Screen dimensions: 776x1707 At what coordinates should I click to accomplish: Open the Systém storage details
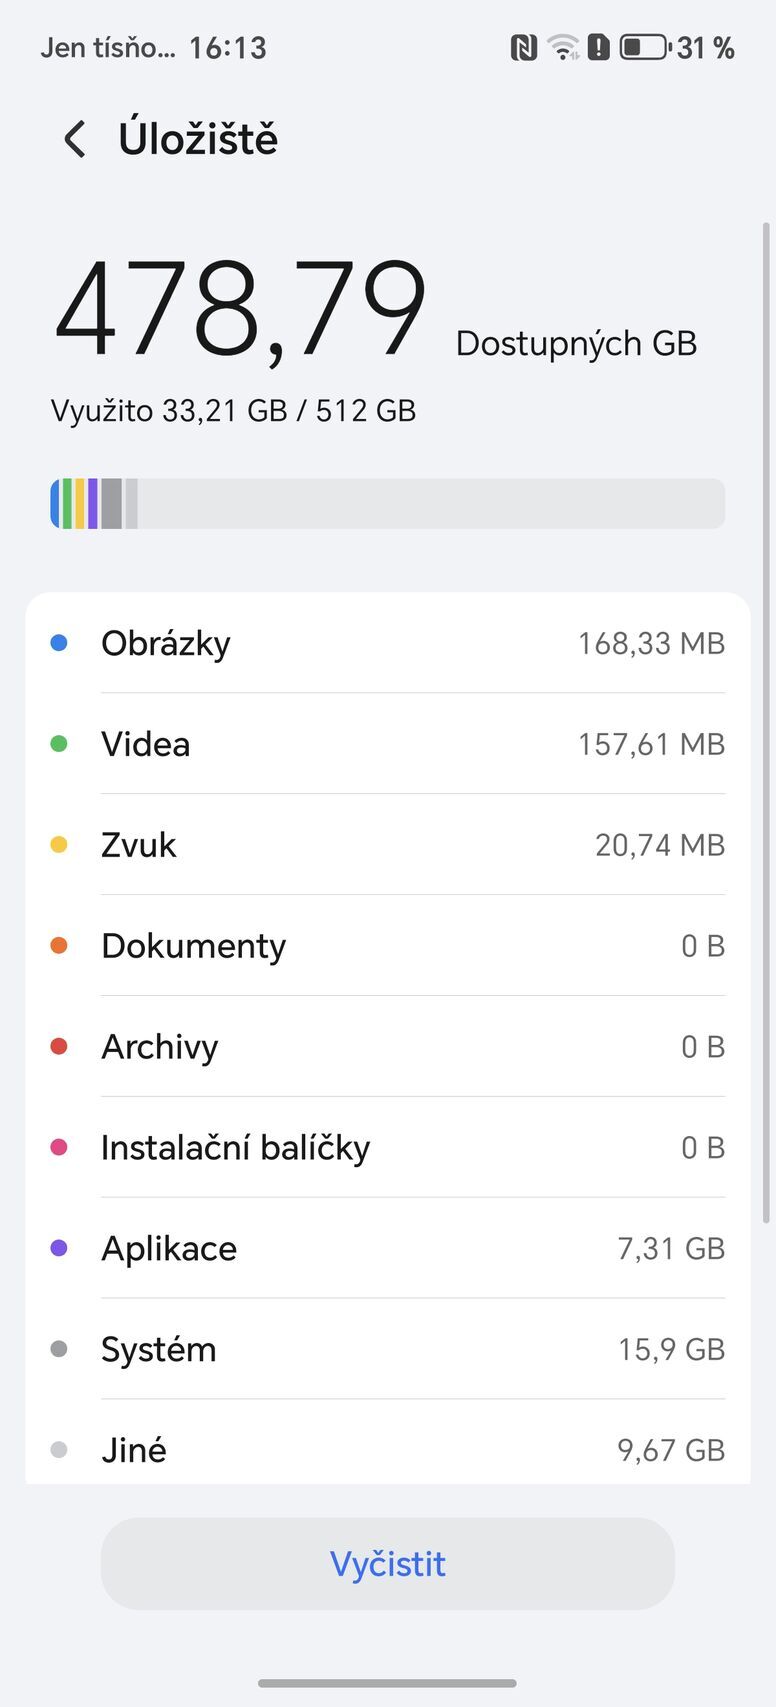(388, 1349)
